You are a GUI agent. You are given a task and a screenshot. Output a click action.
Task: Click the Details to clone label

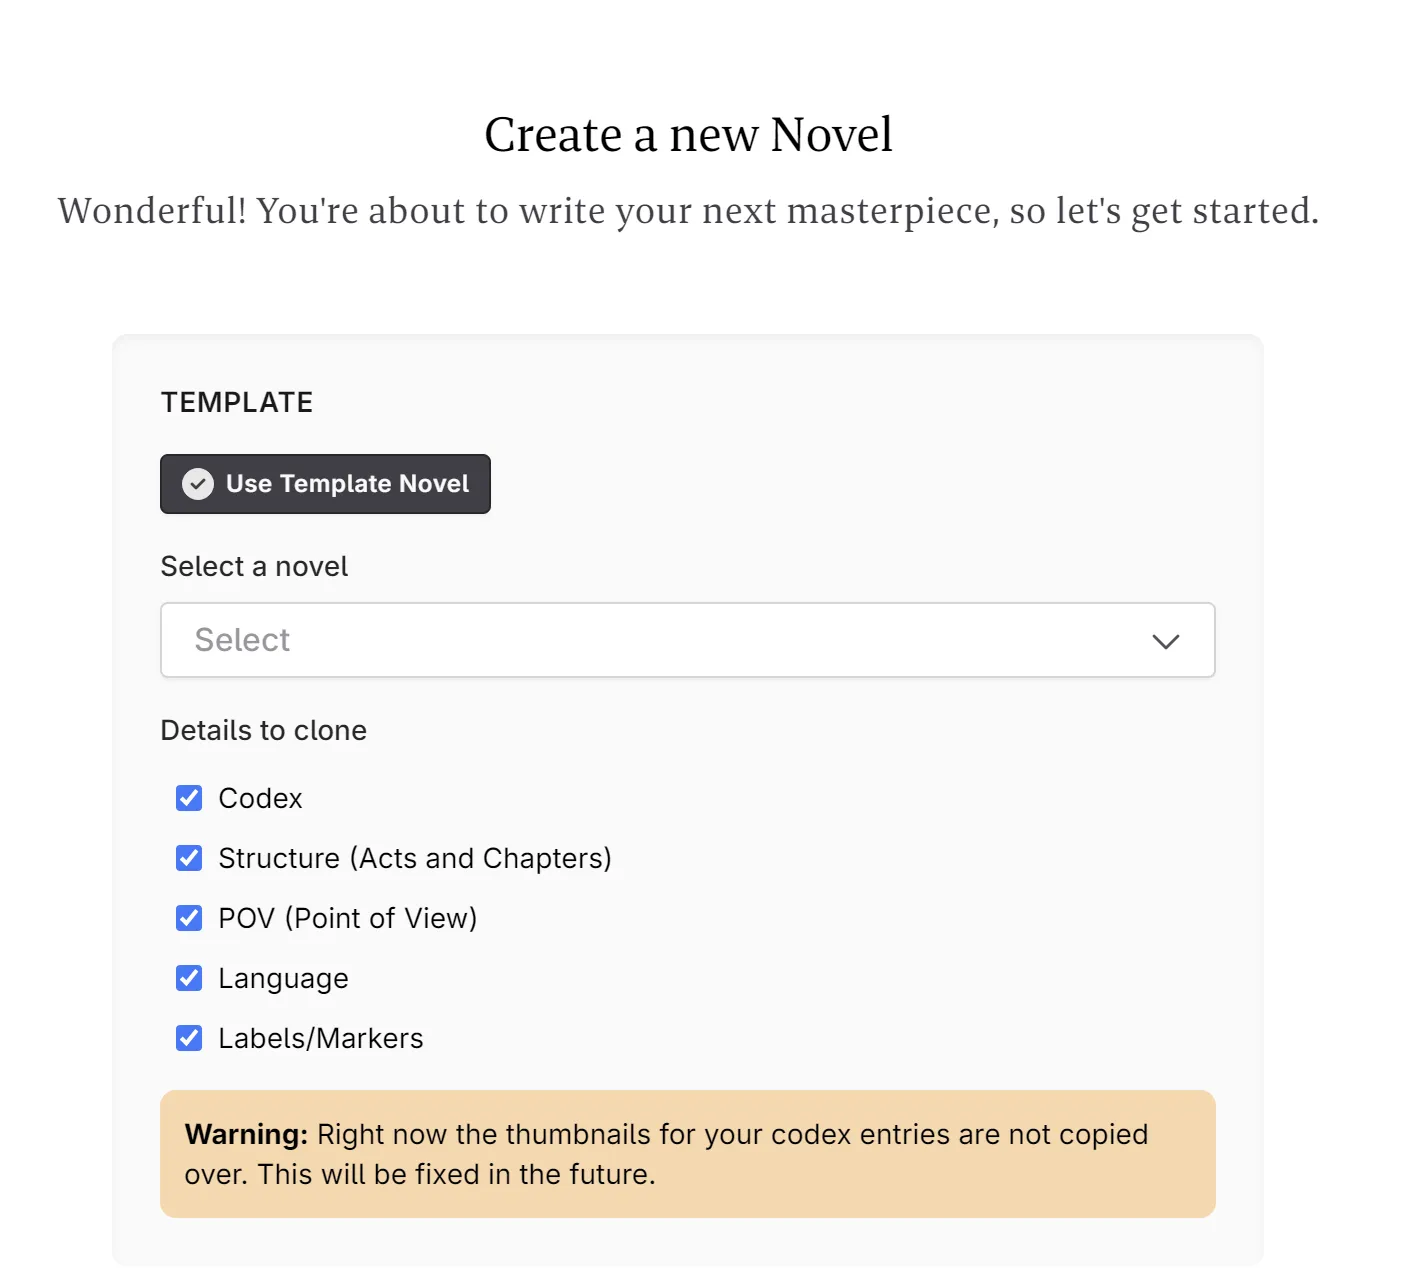point(263,730)
